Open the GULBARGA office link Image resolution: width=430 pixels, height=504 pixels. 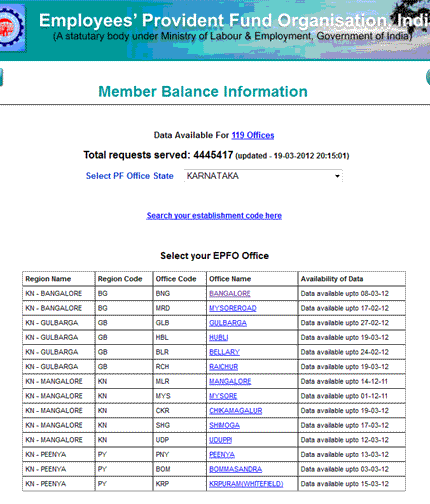click(228, 323)
